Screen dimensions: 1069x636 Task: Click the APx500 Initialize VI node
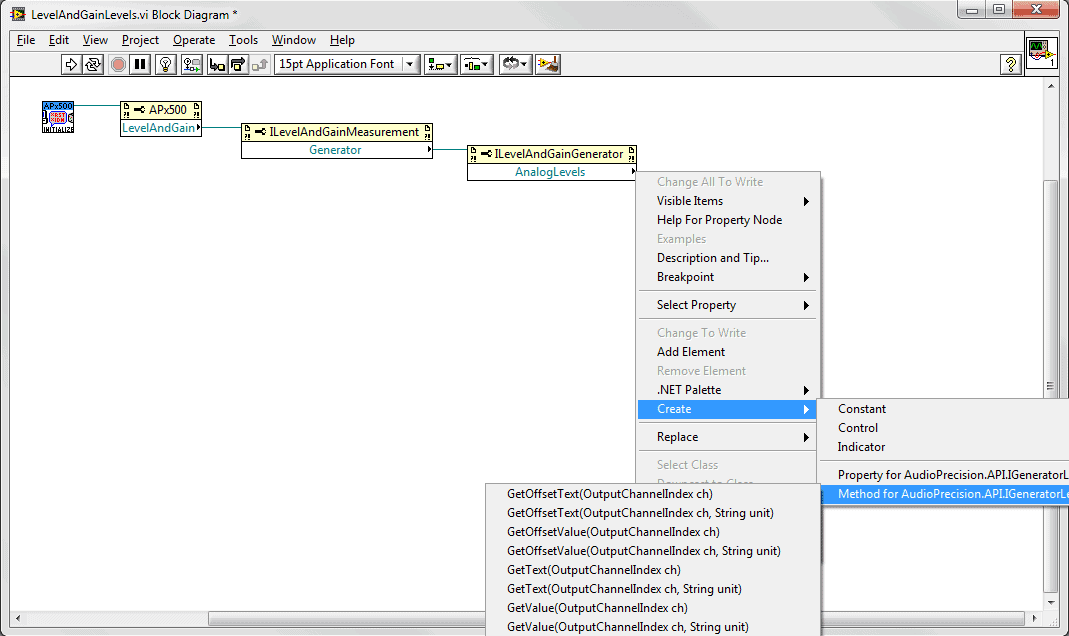tap(58, 117)
